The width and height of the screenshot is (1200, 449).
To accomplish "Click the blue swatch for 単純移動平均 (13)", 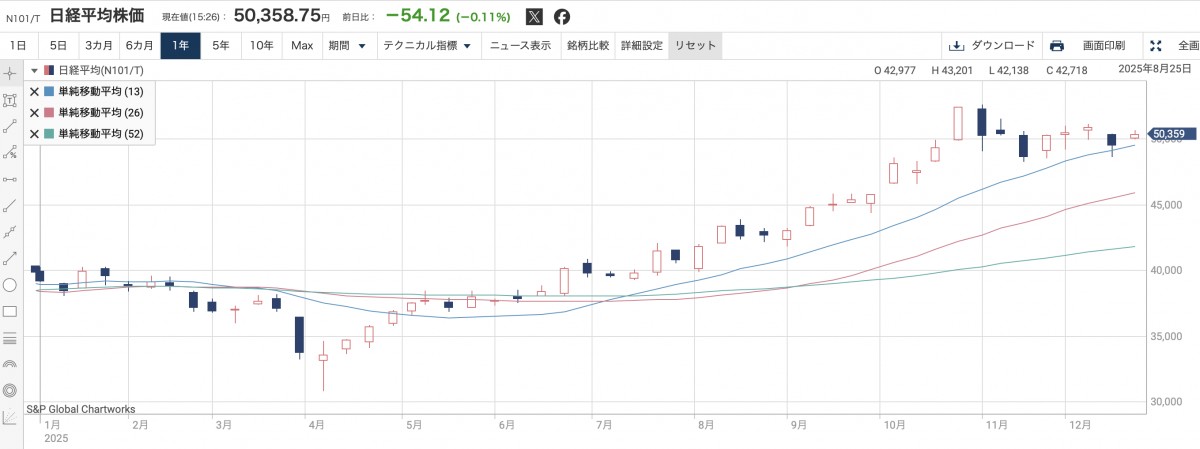I will (x=49, y=92).
